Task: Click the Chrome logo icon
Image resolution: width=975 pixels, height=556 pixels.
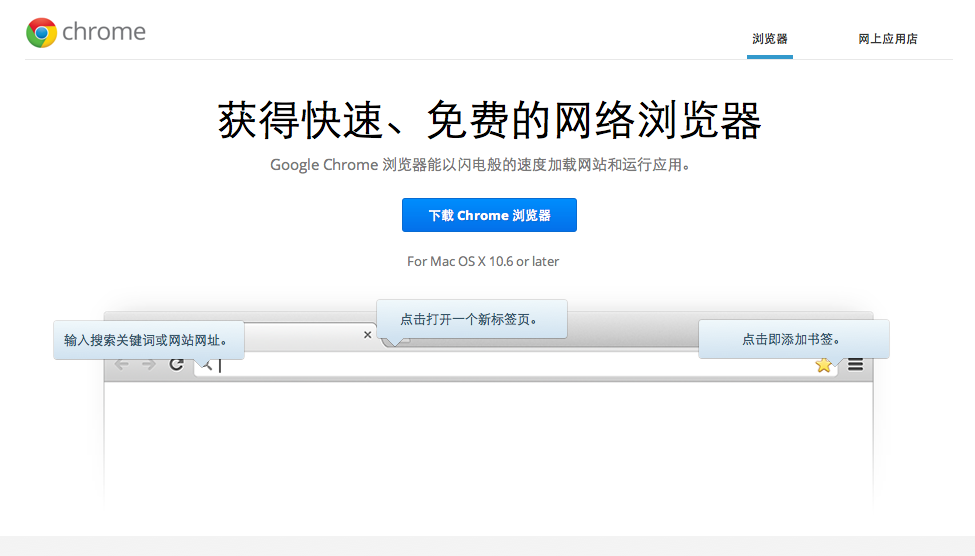Action: (x=41, y=32)
